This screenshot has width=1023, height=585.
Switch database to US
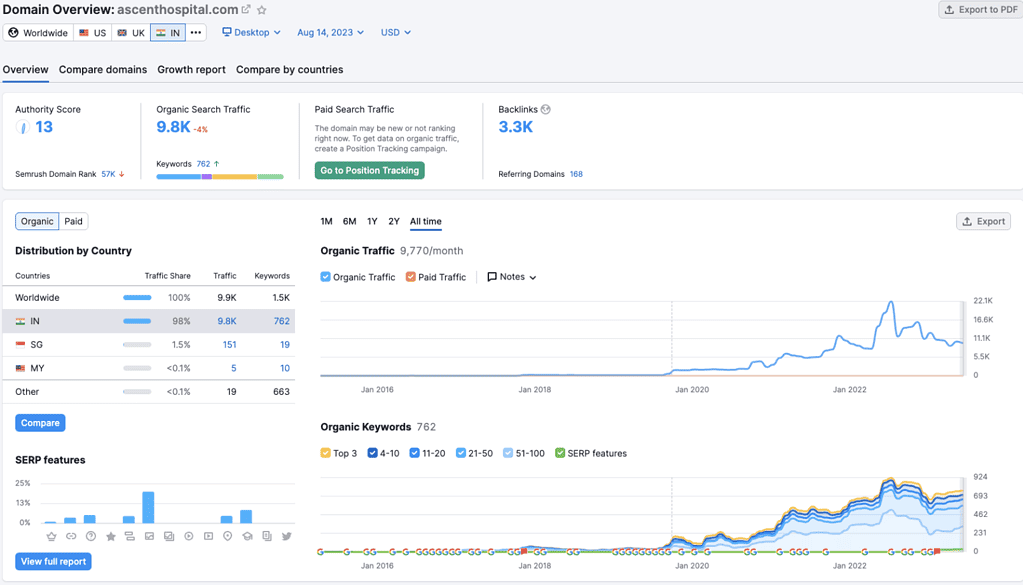point(93,33)
